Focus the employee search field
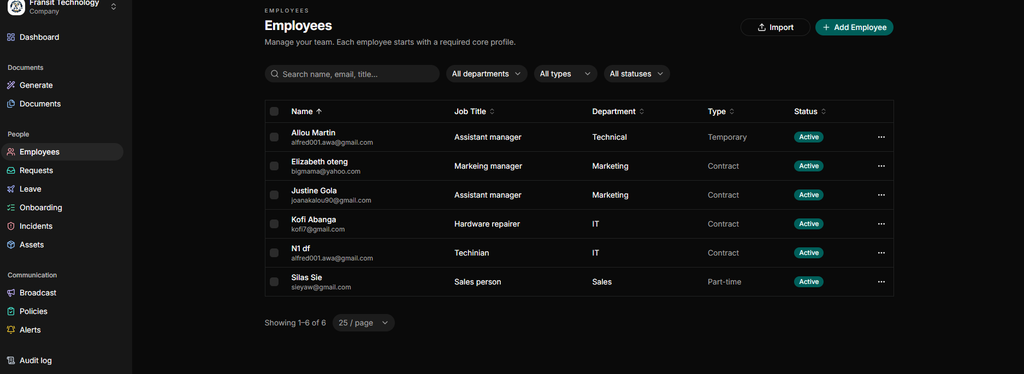Image resolution: width=1024 pixels, height=374 pixels. (352, 74)
